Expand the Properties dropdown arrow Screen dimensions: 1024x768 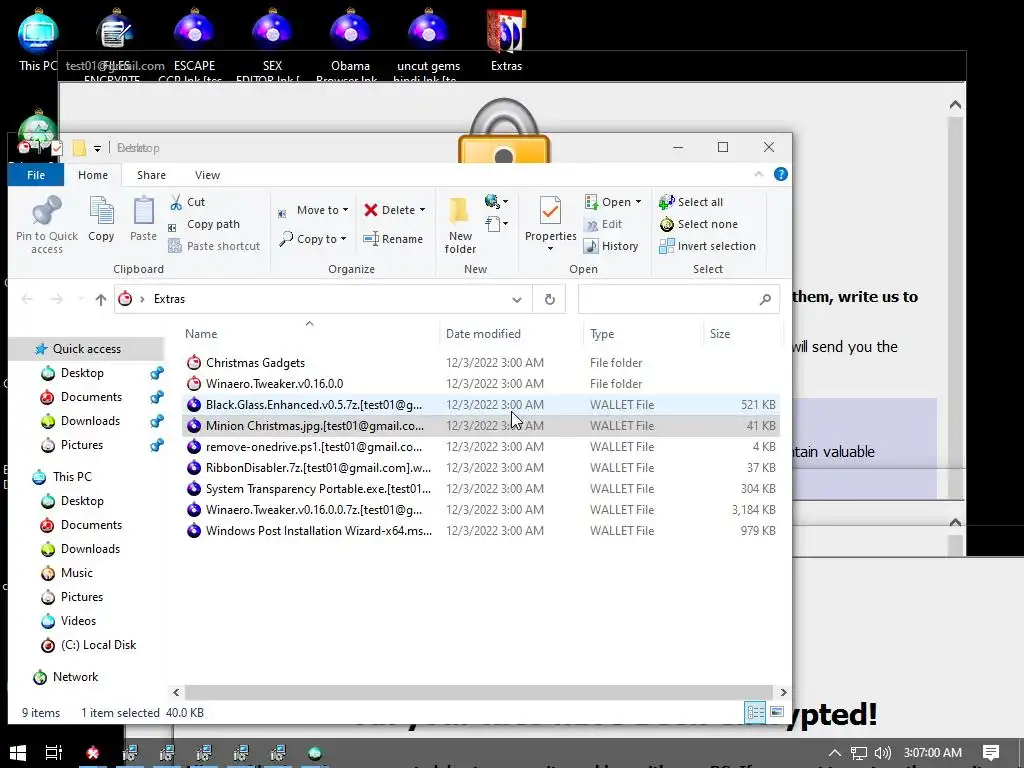pyautogui.click(x=551, y=248)
